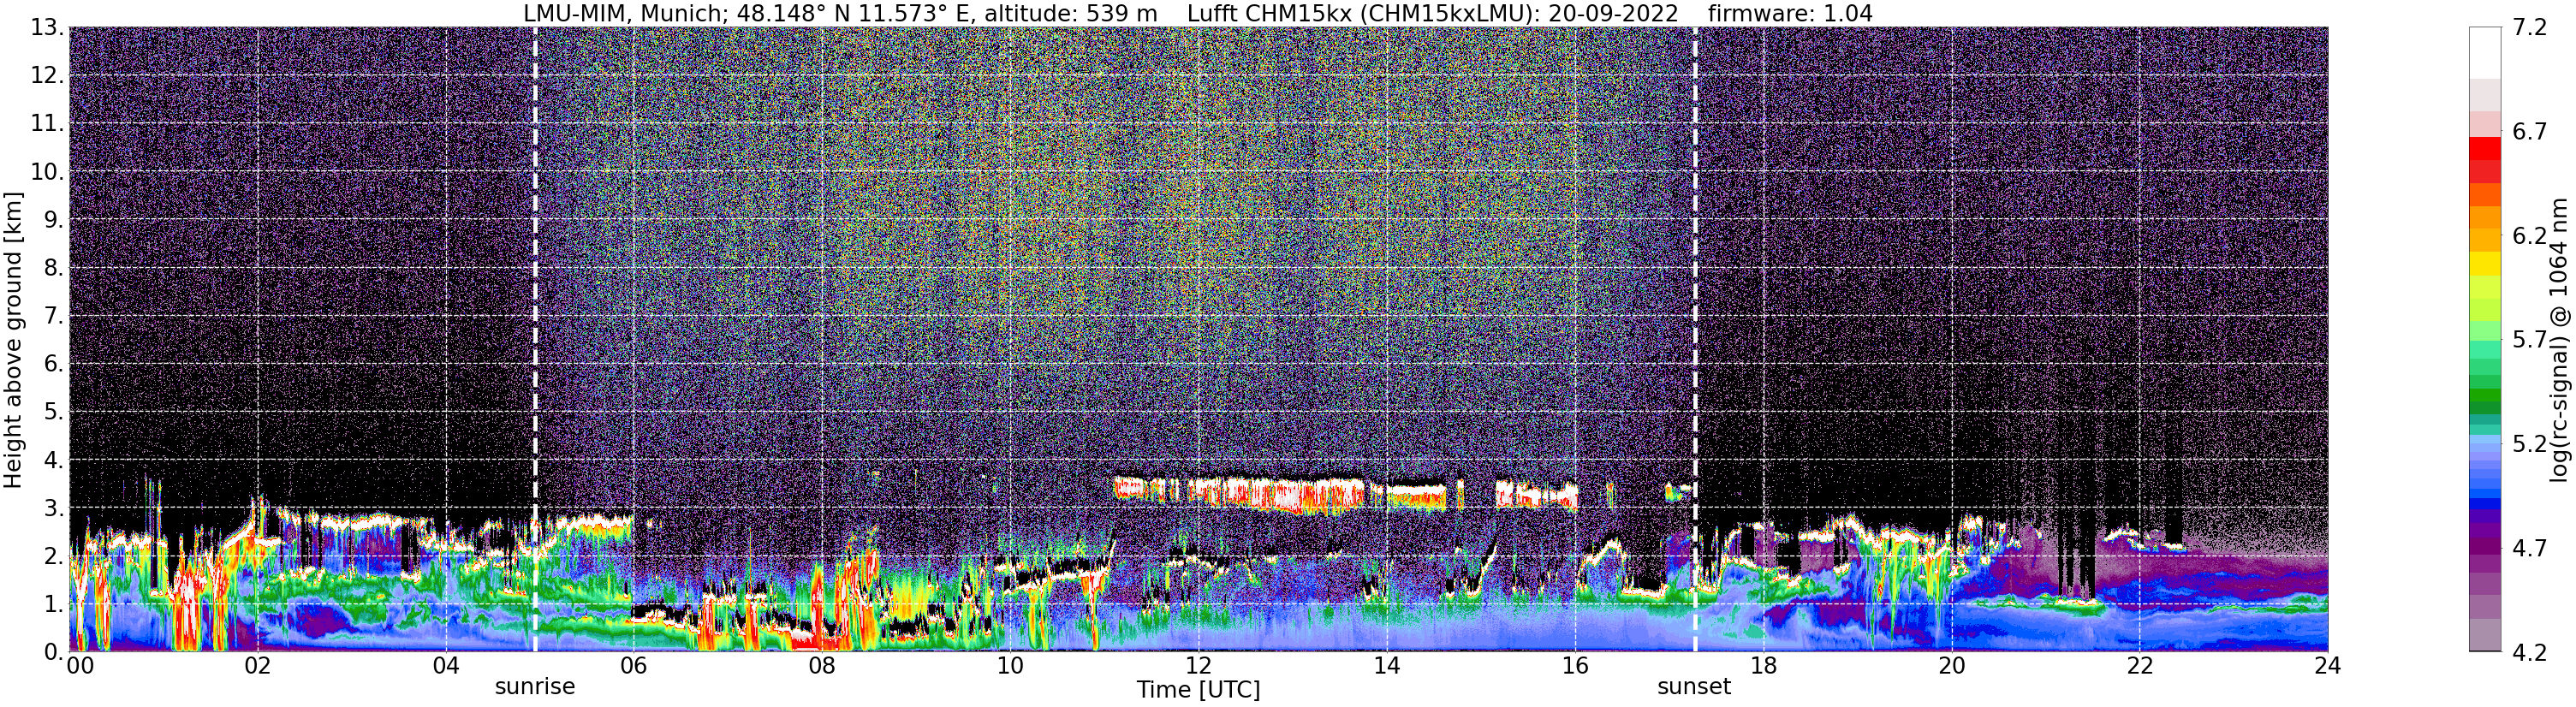Click the 5. height tick label

pyautogui.click(x=54, y=412)
